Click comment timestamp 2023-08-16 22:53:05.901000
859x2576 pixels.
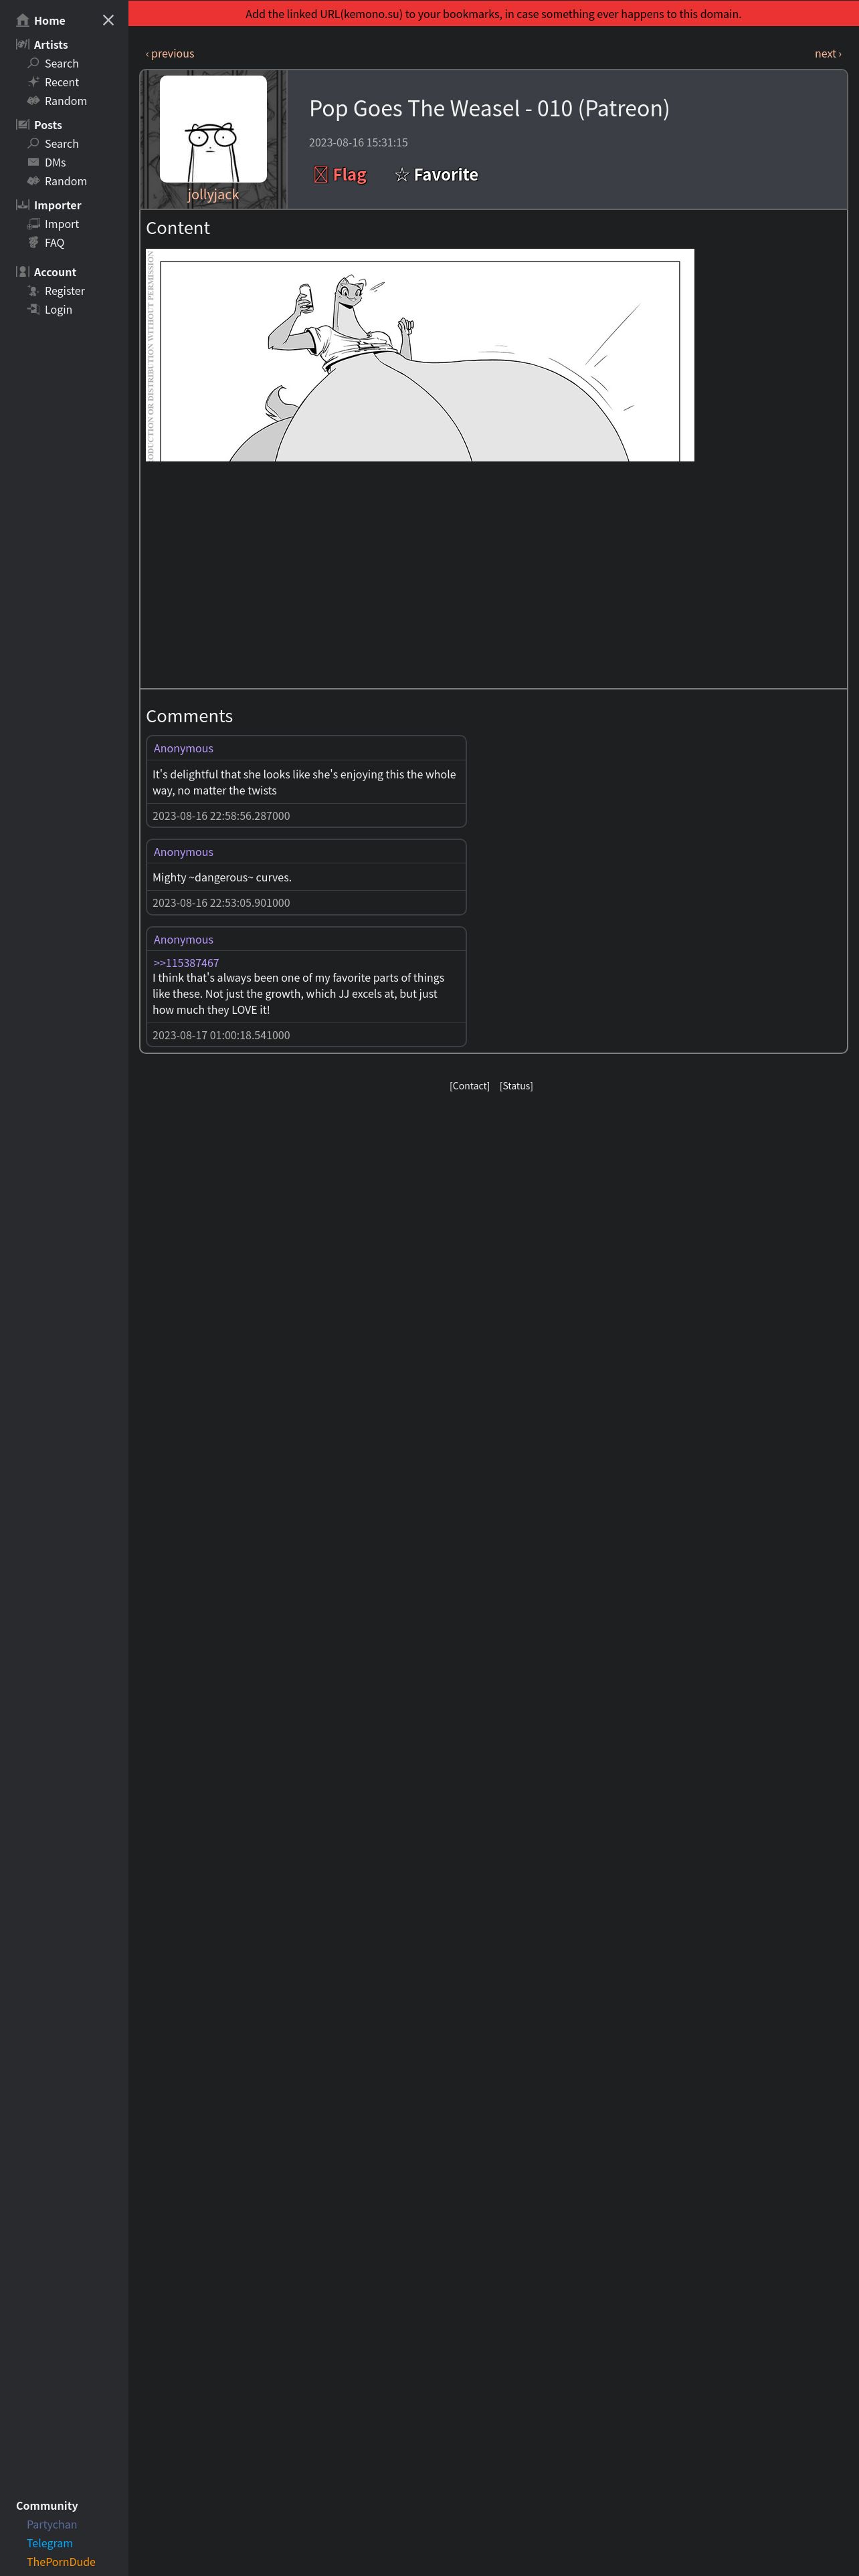[221, 903]
